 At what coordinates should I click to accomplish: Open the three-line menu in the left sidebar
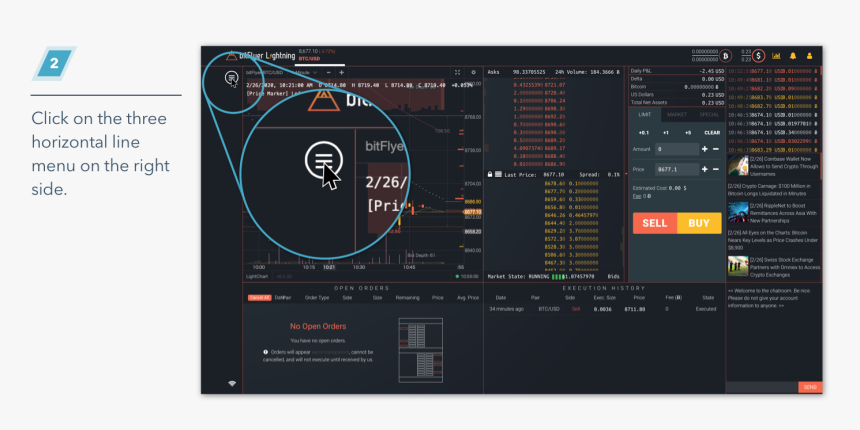[231, 78]
